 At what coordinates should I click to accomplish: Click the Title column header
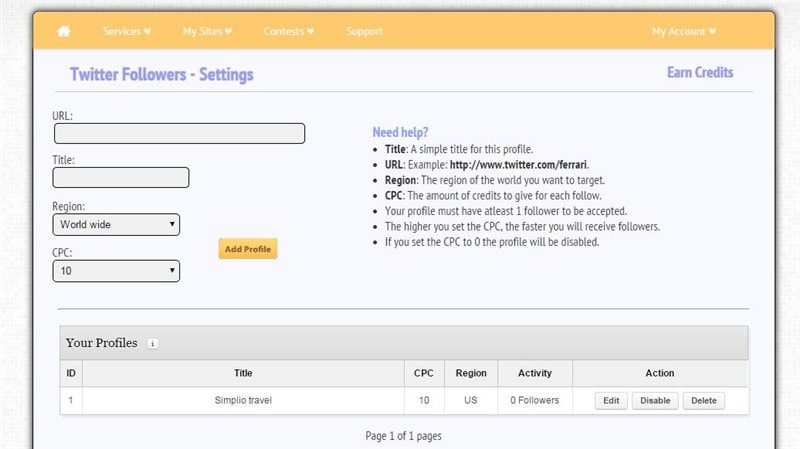point(243,373)
